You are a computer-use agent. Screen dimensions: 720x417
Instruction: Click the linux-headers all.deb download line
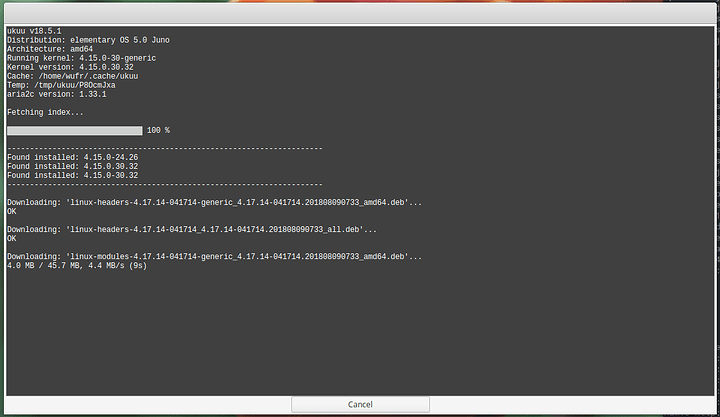192,230
